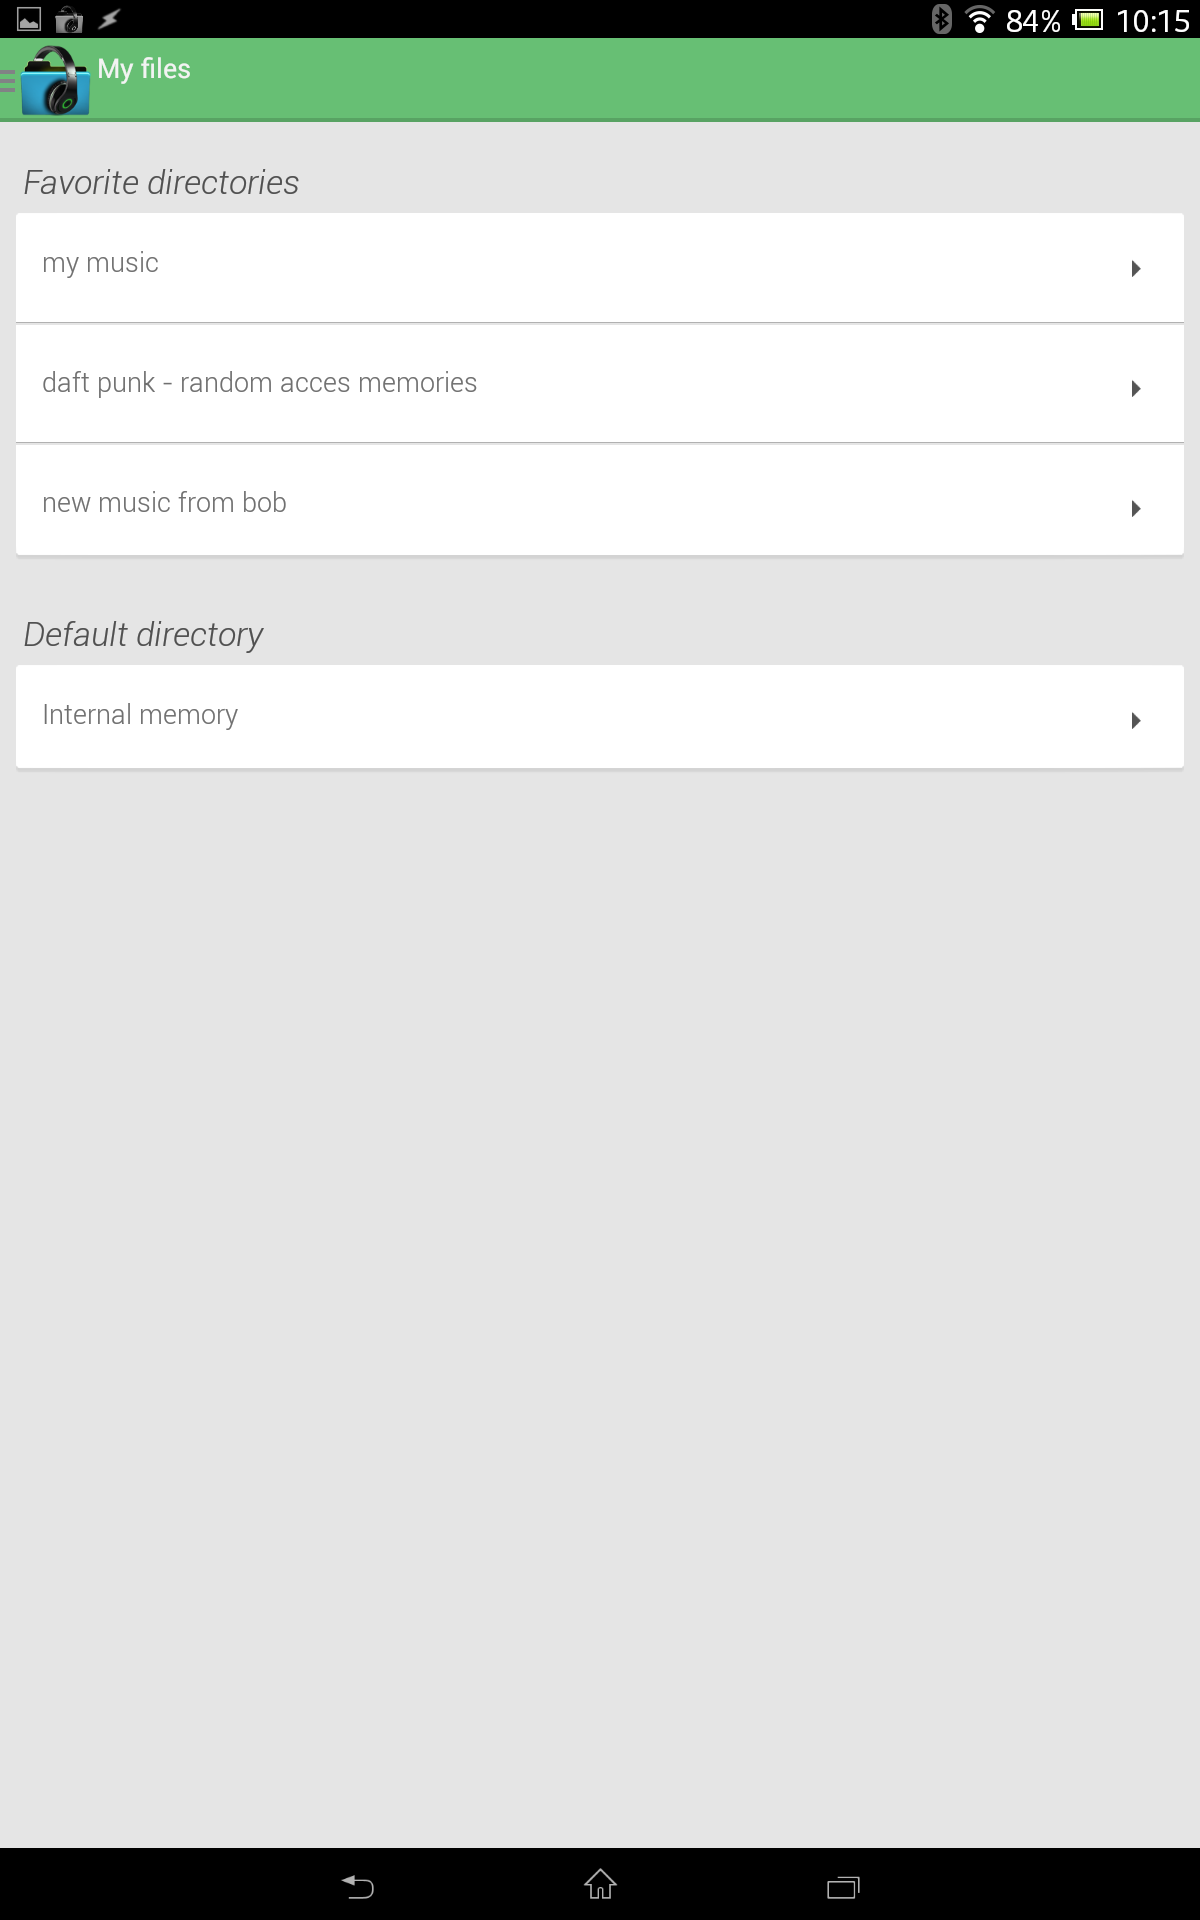Expand the arrow next to my music

[x=1135, y=268]
